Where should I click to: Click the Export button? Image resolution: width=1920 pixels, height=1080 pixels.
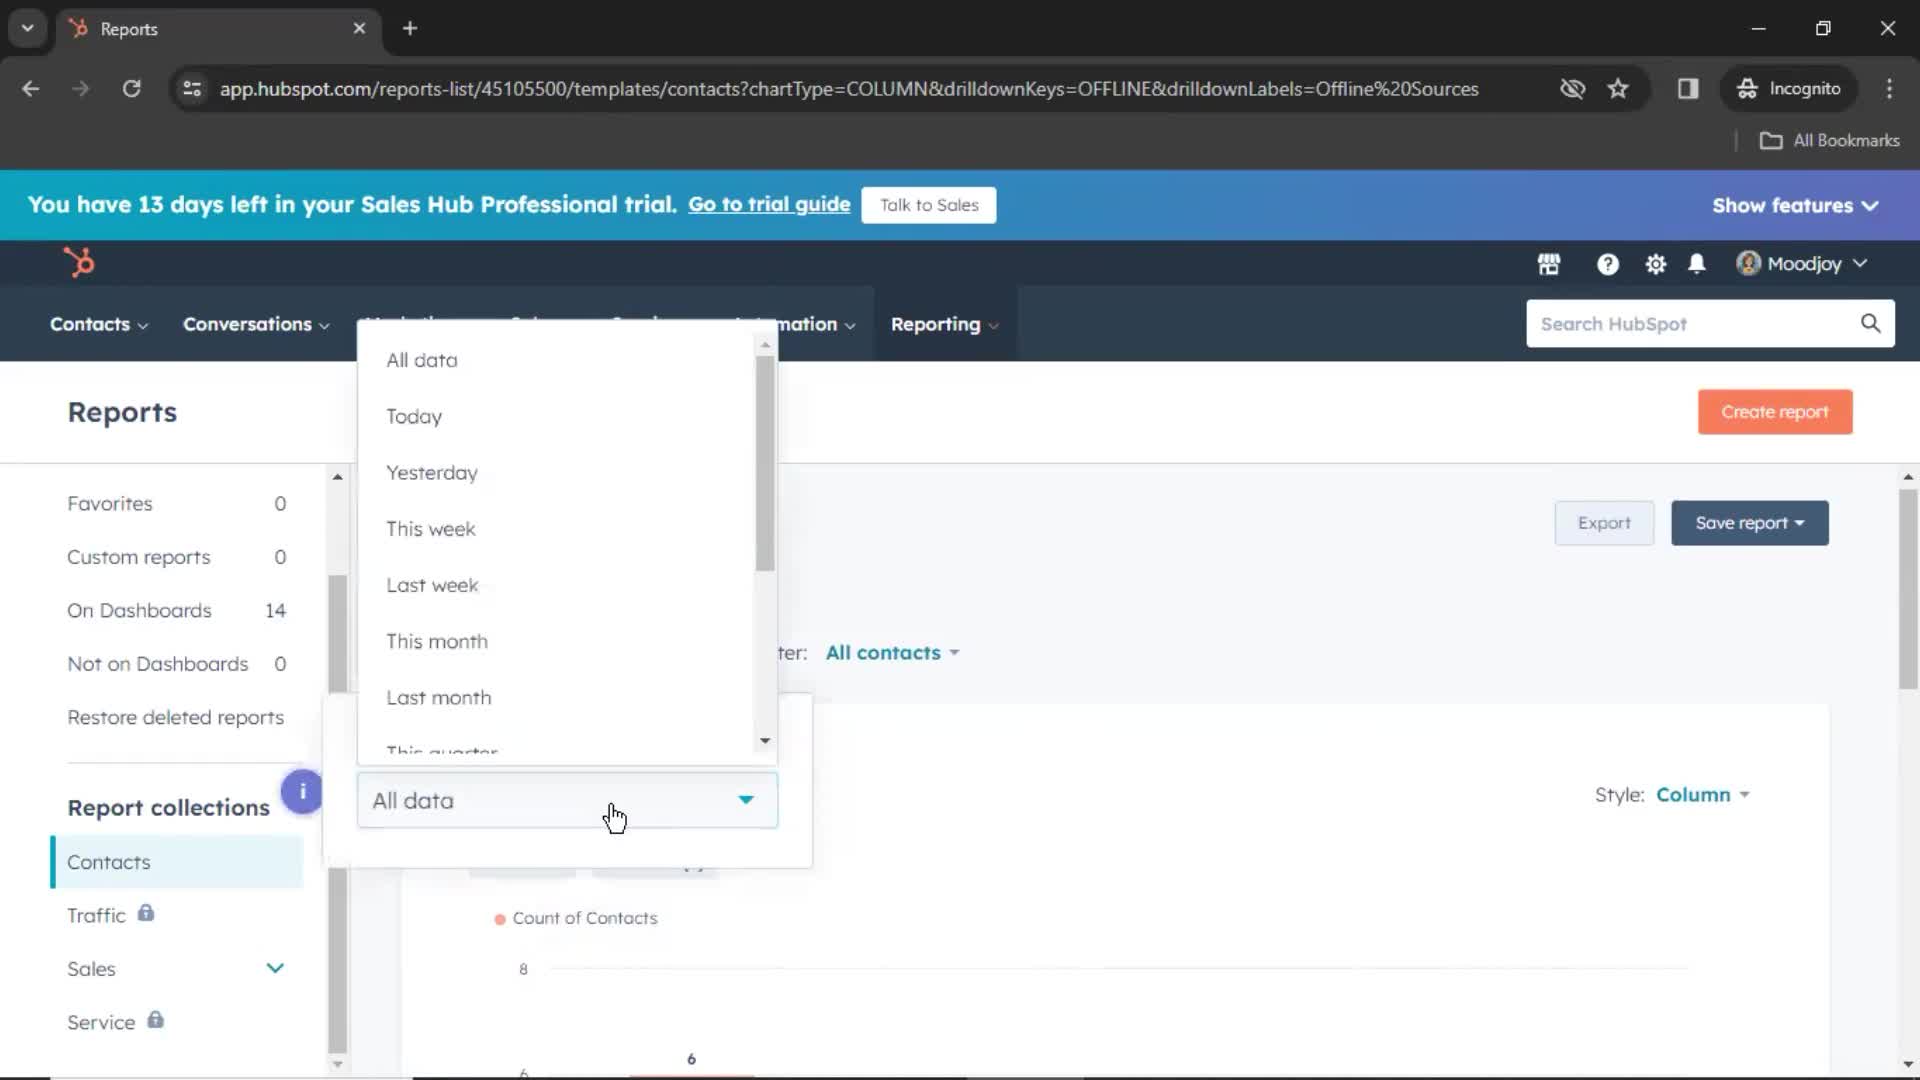1604,521
